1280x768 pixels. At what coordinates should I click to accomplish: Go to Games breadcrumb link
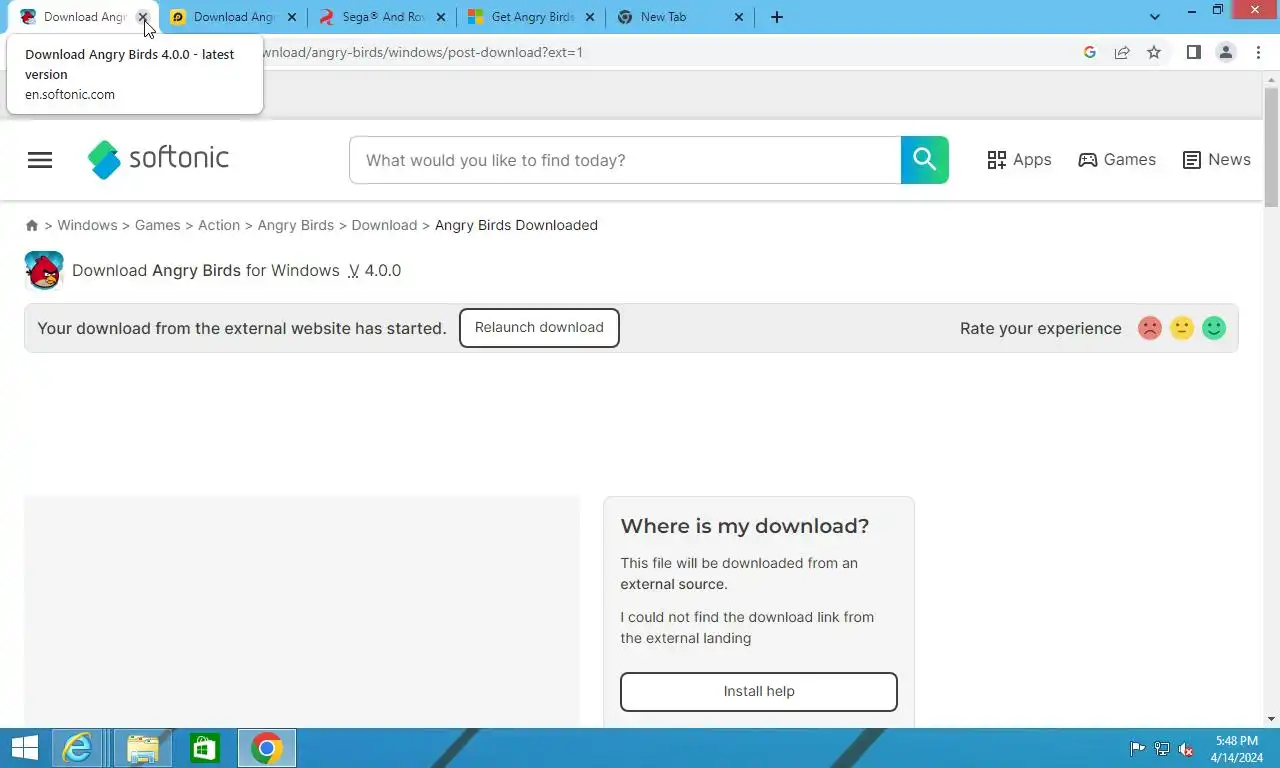click(158, 225)
